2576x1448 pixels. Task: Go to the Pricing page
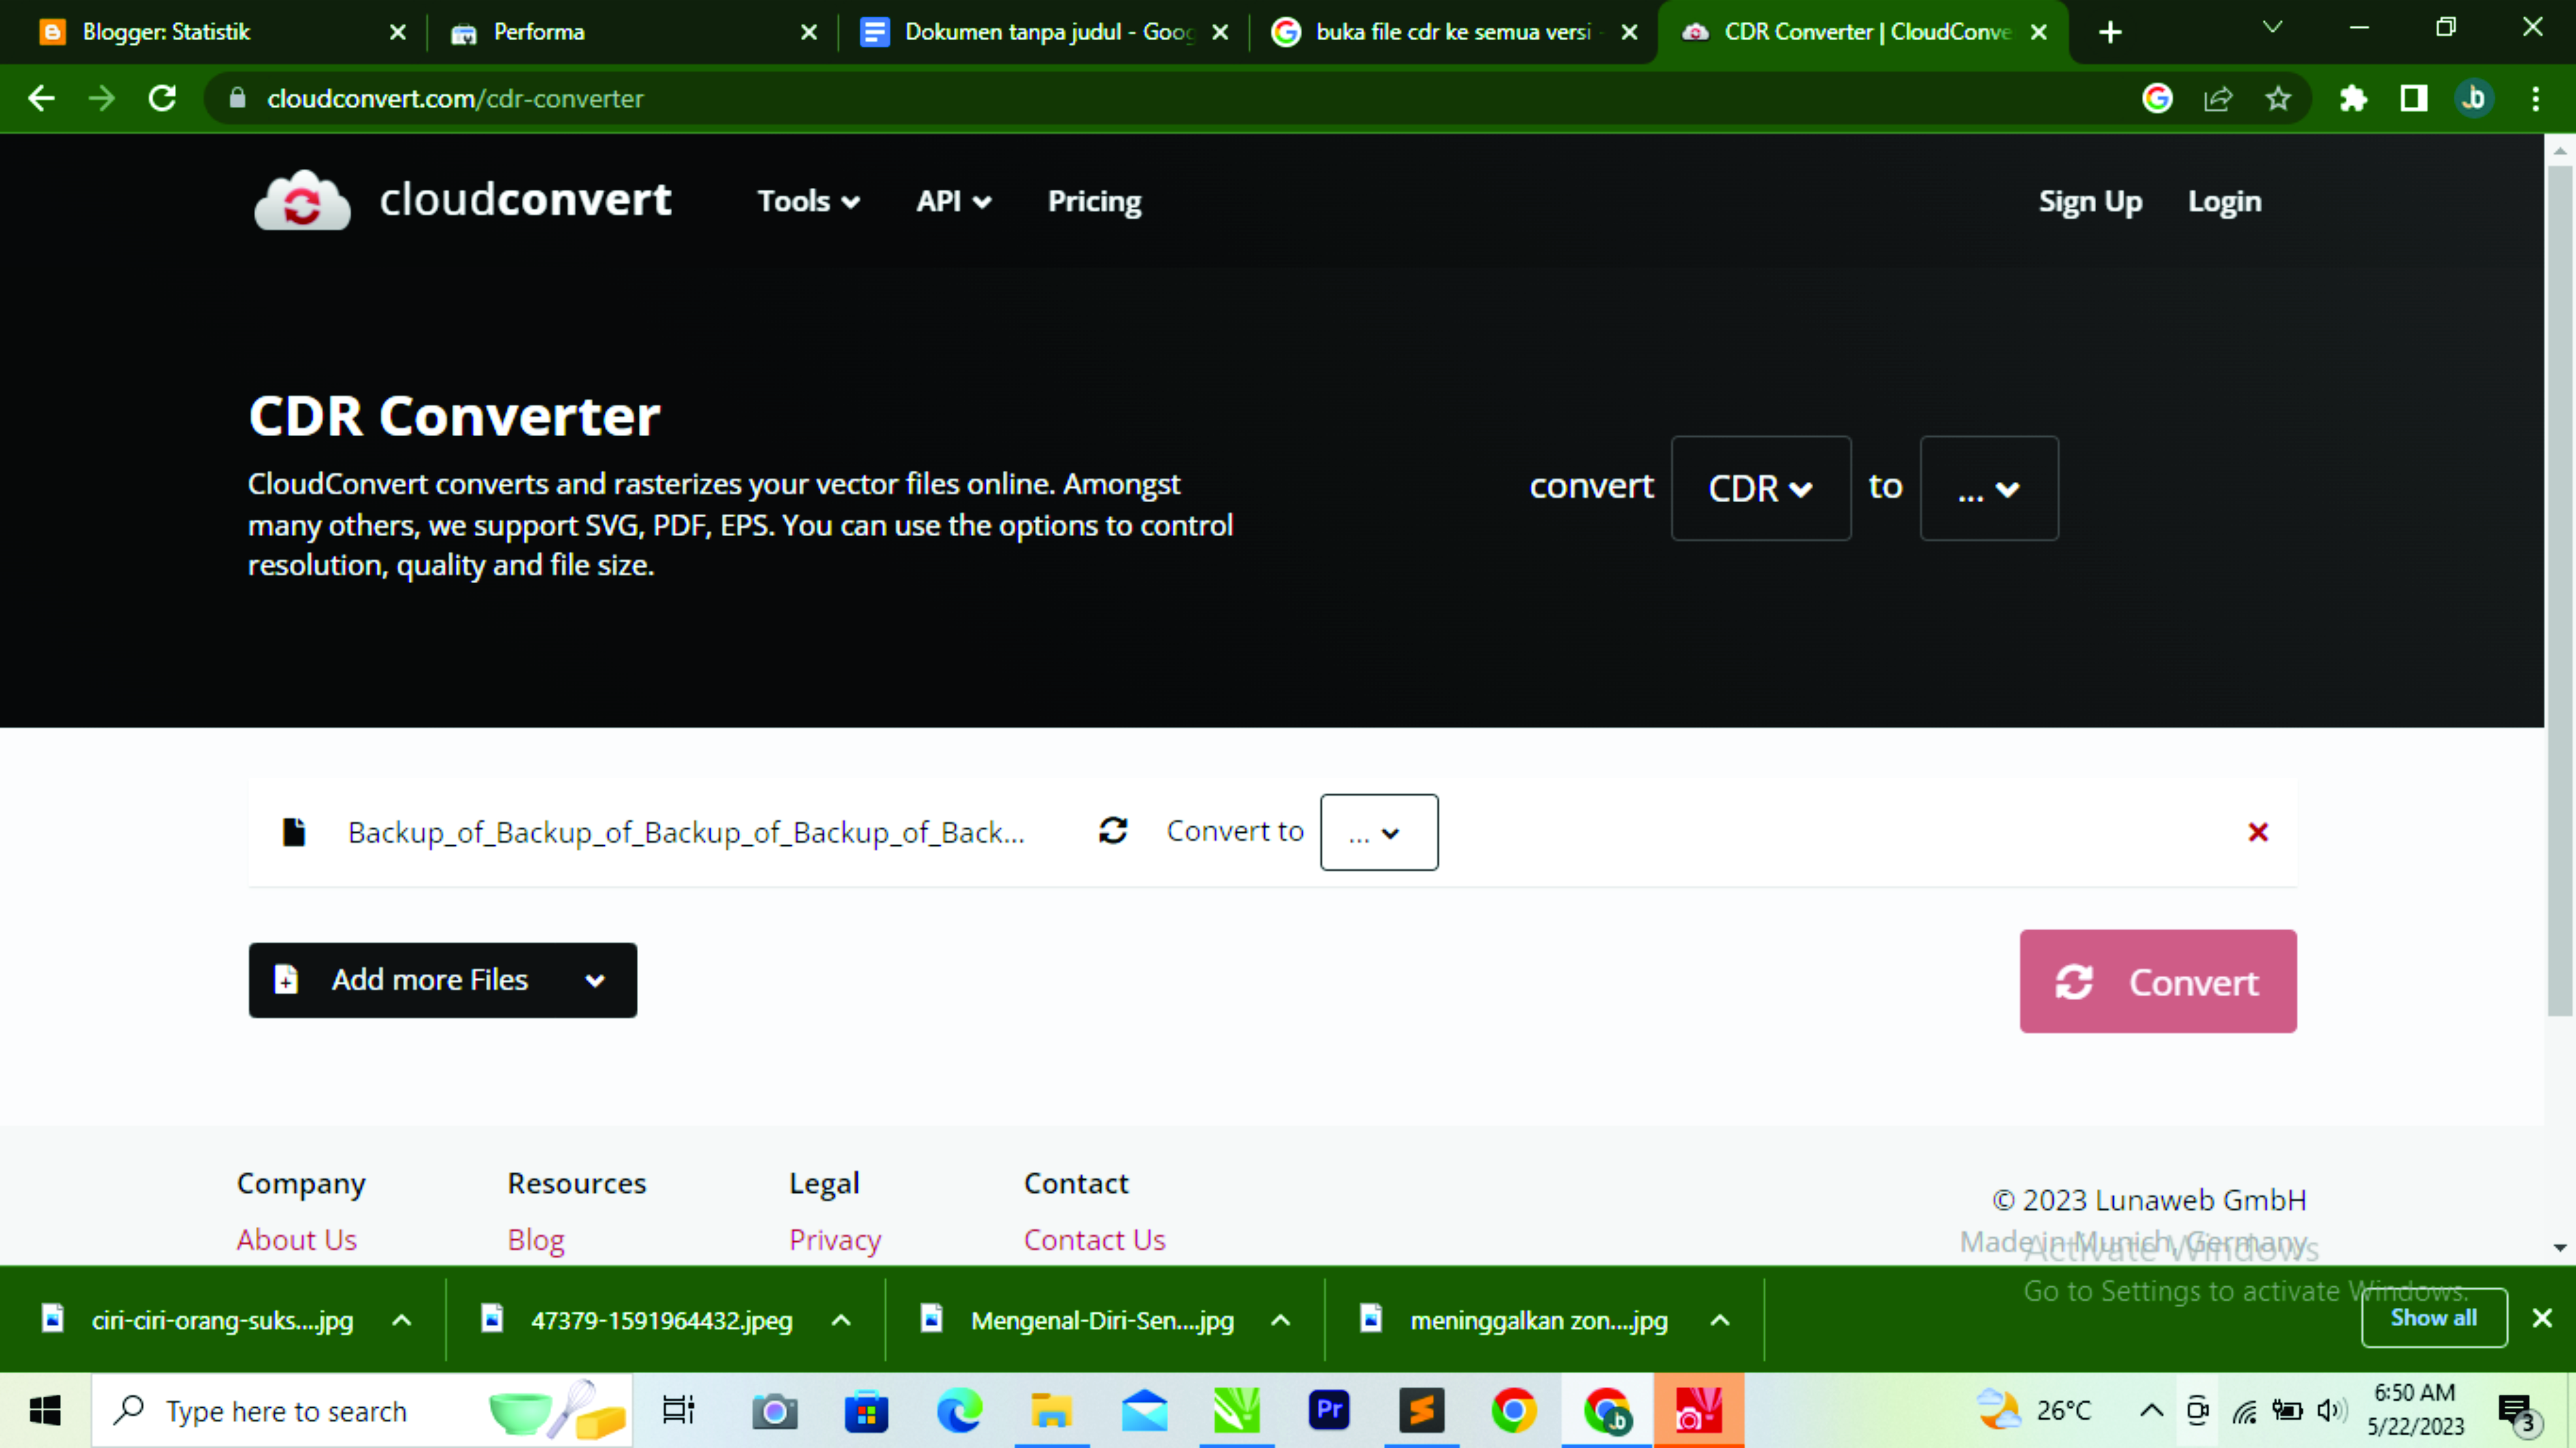1094,201
